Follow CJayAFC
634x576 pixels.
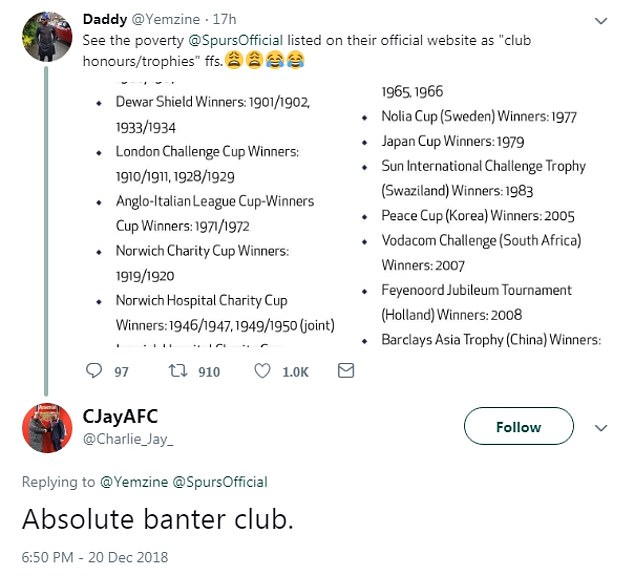[518, 427]
